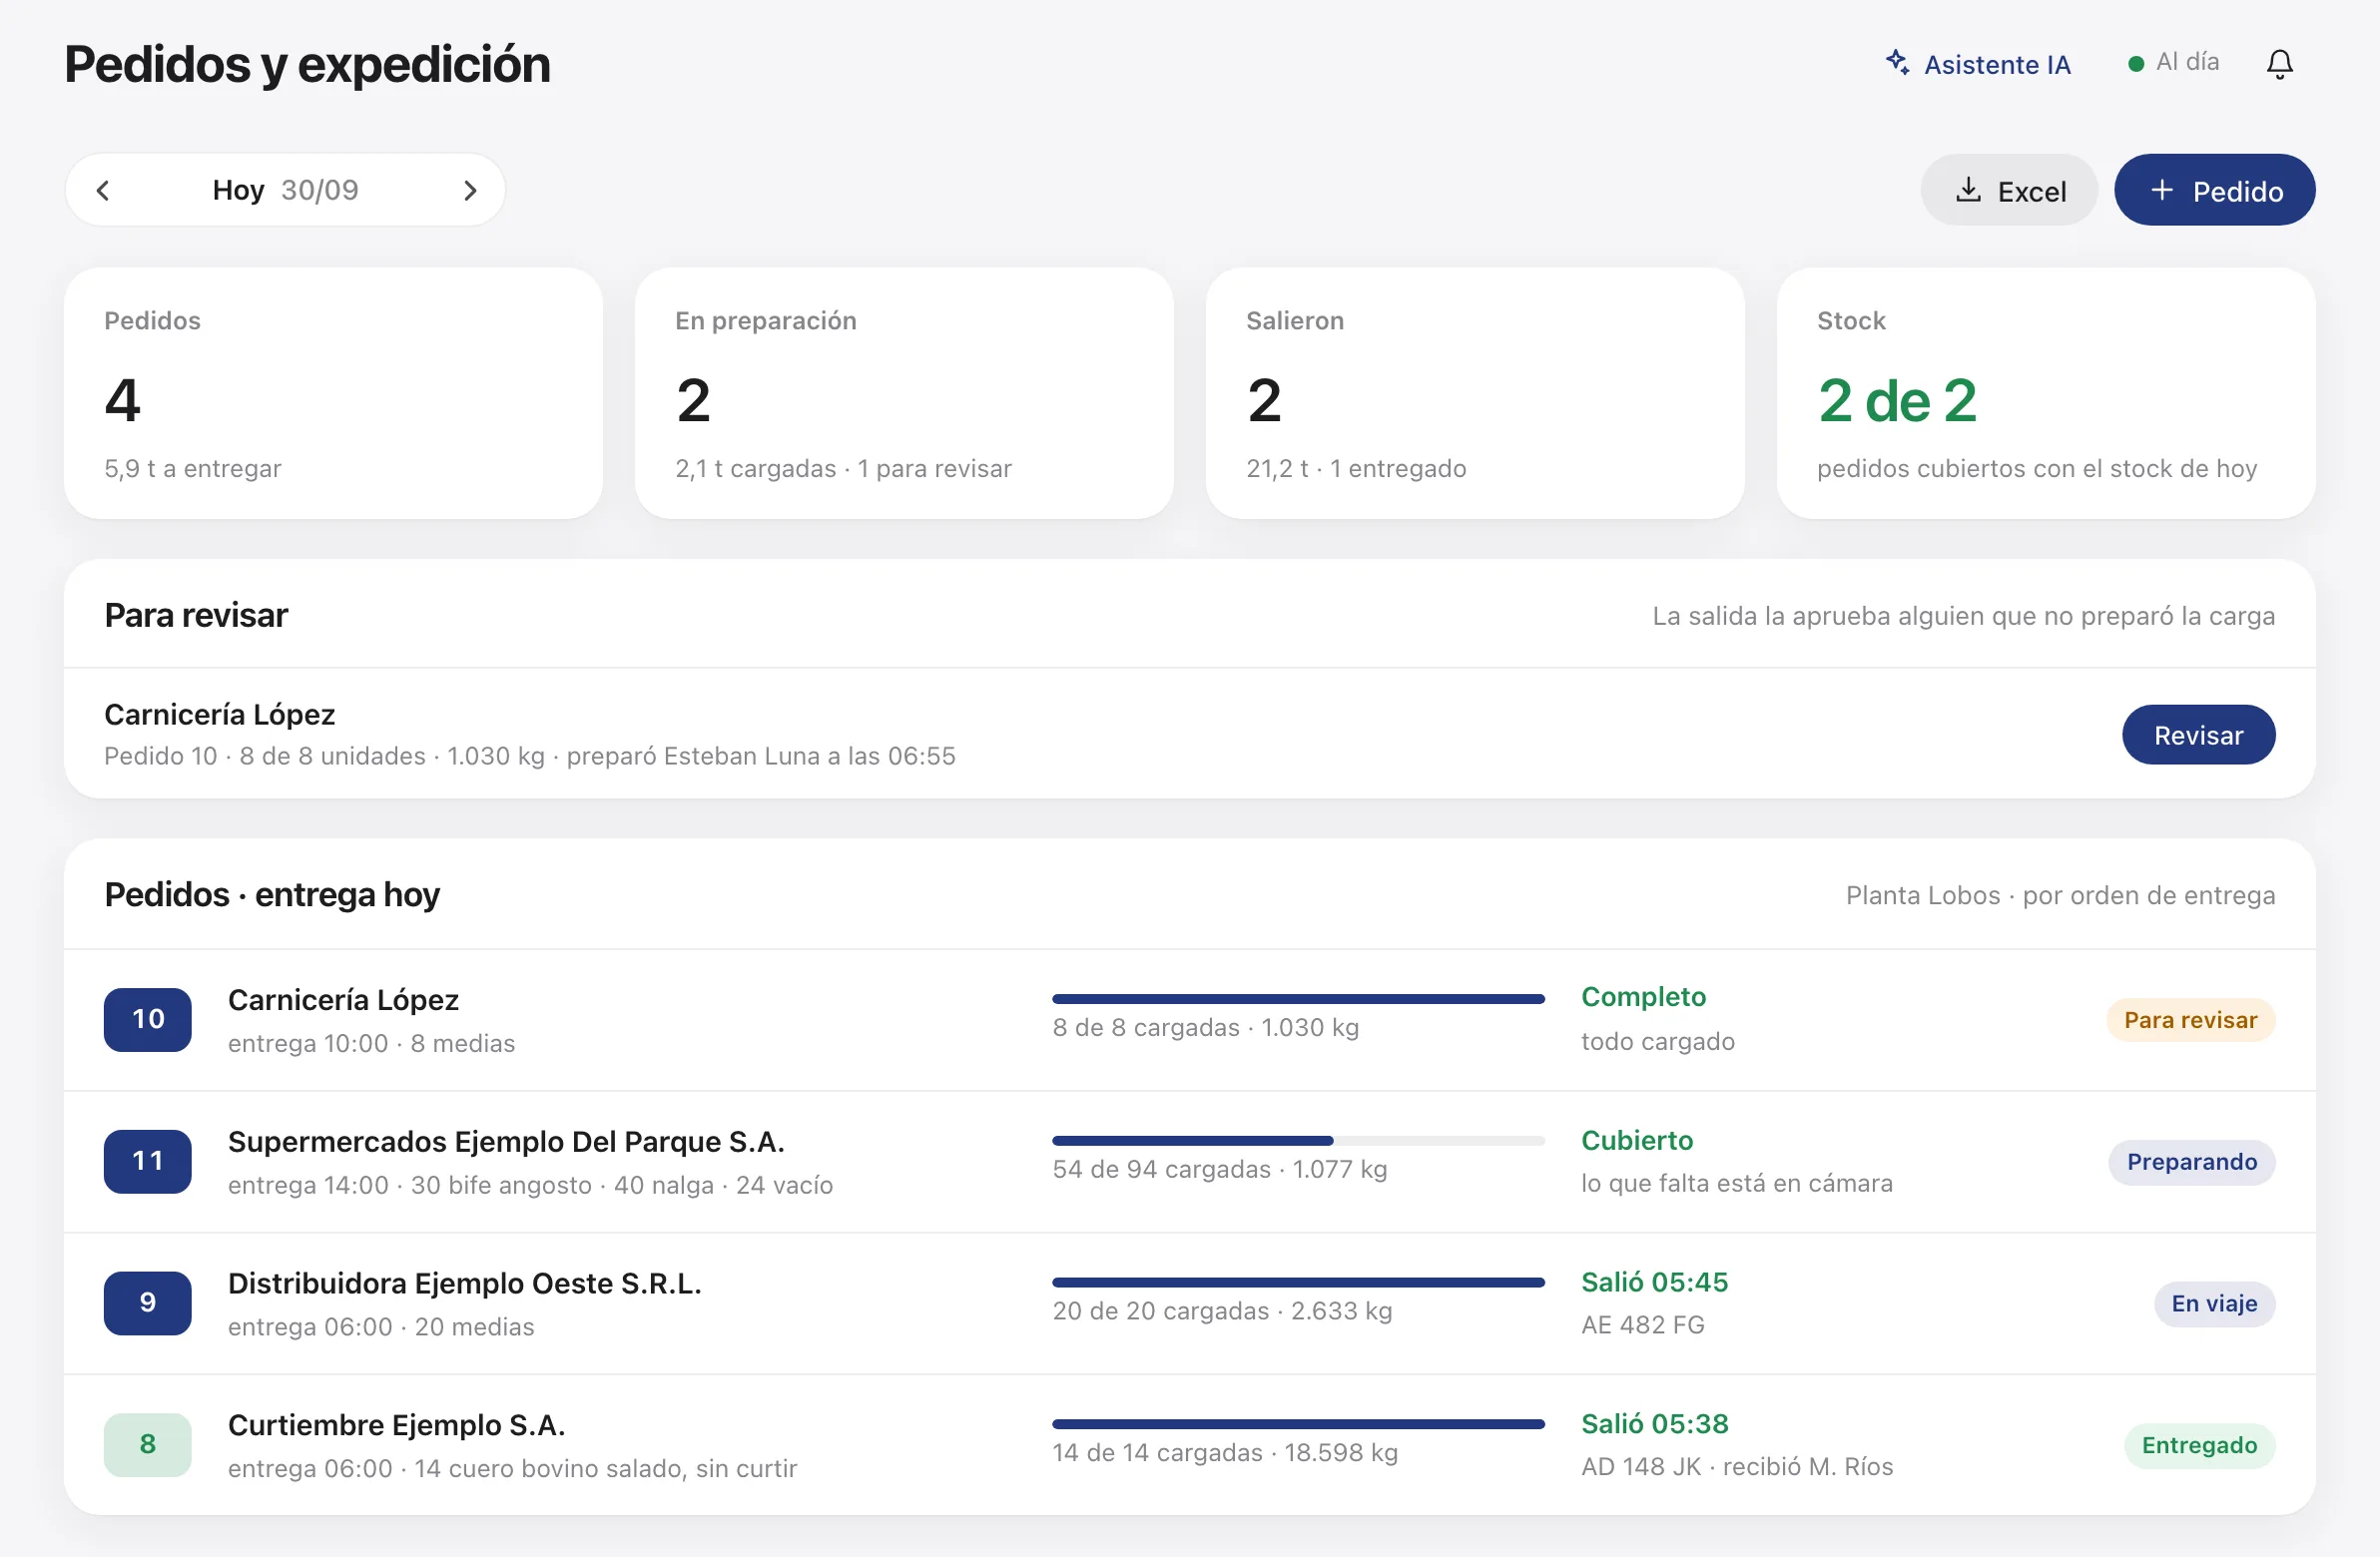Click the Al día sync status

pos(2173,63)
